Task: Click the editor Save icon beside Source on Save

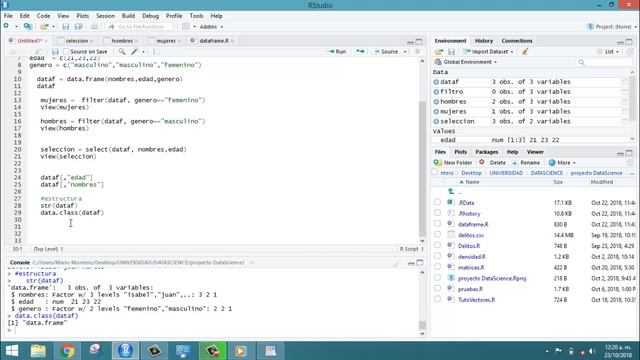Action: (55, 52)
